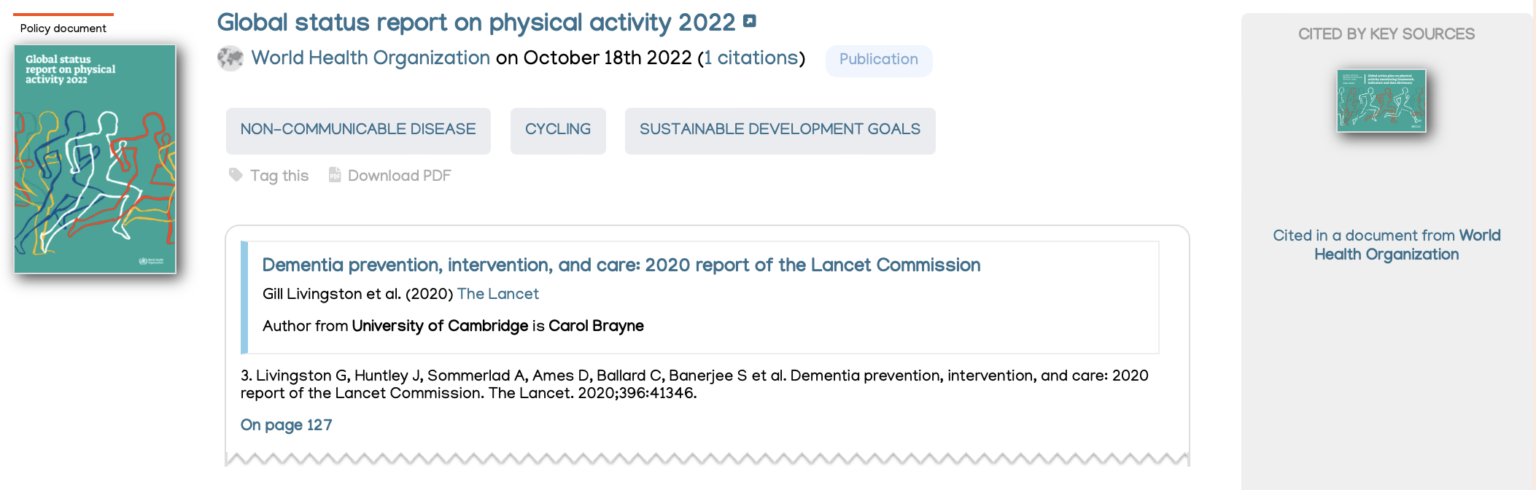Jump to On page 127 link
This screenshot has height=490, width=1536.
tap(286, 425)
